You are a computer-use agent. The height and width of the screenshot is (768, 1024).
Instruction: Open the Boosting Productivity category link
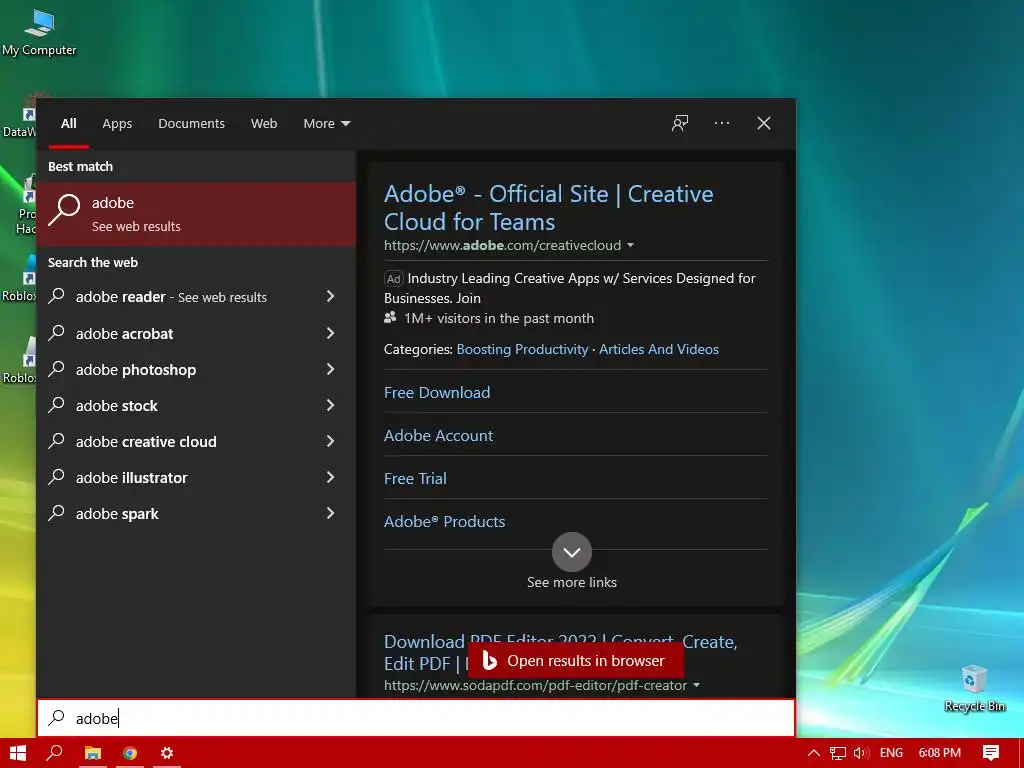click(x=522, y=349)
